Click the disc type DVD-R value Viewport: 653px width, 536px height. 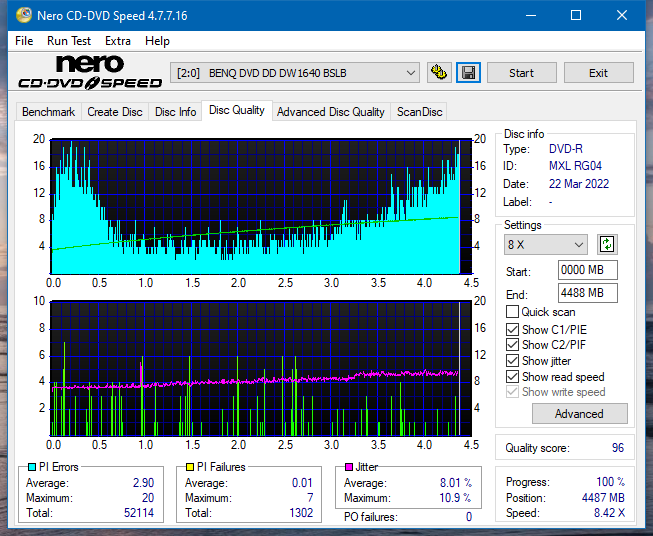tap(566, 149)
